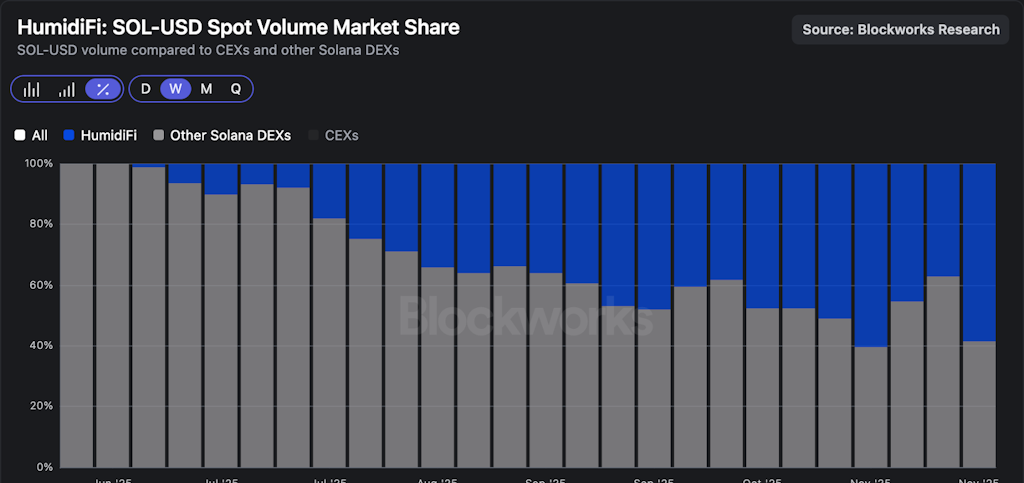The width and height of the screenshot is (1024, 483).
Task: Click the Source: Blockworks Research badge
Action: pos(901,29)
